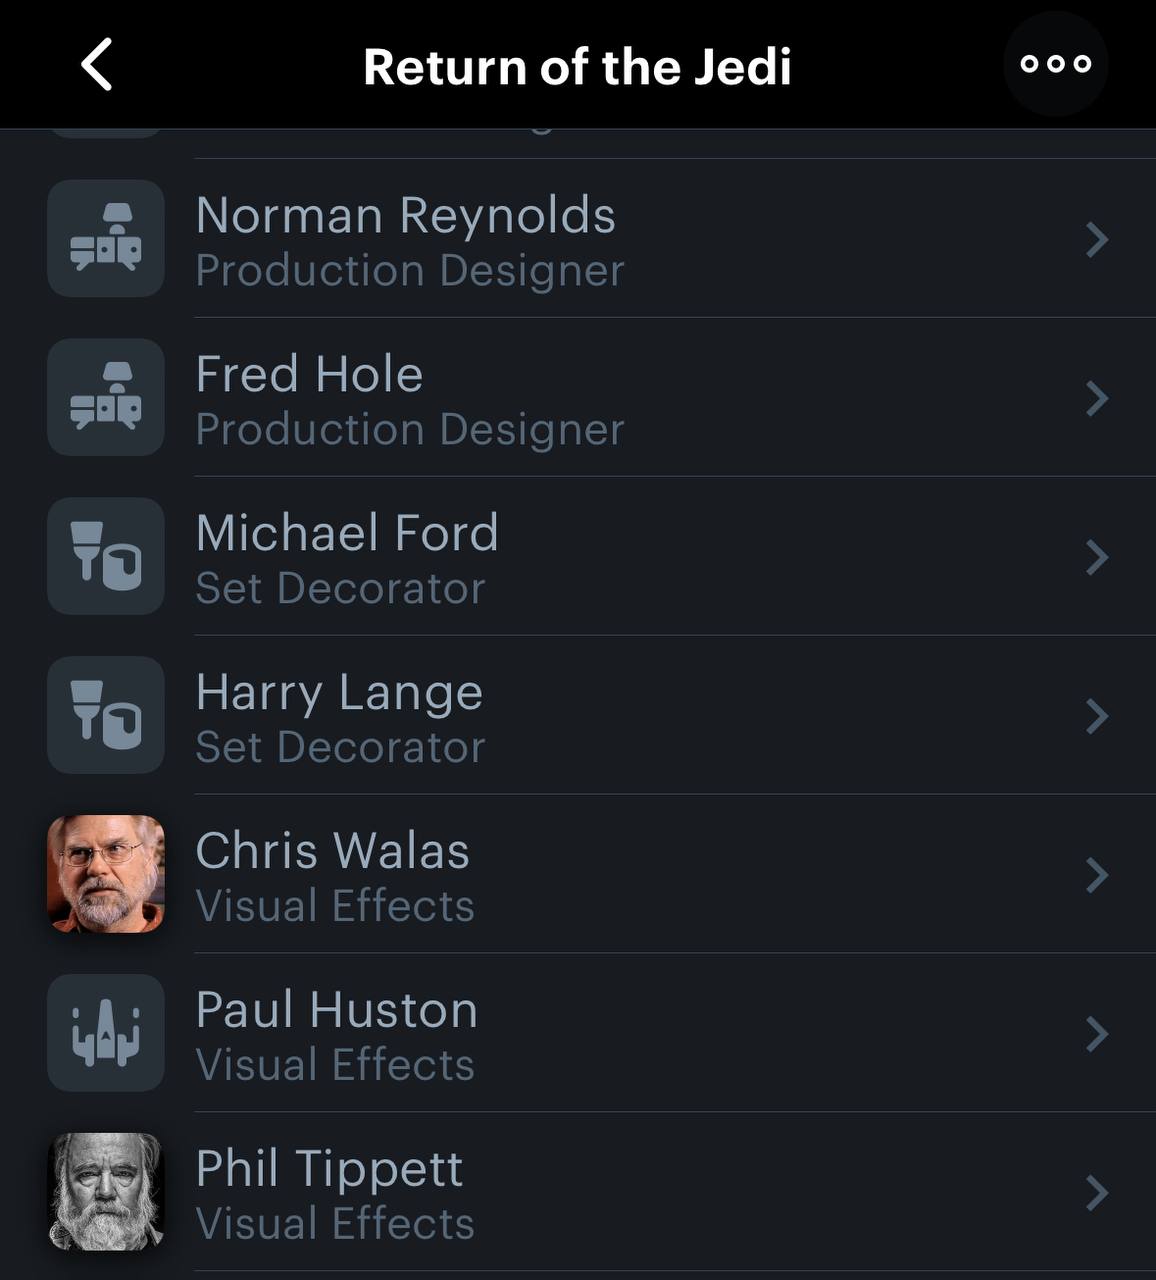Select the Chris Walas name
This screenshot has width=1156, height=1280.
pos(332,852)
